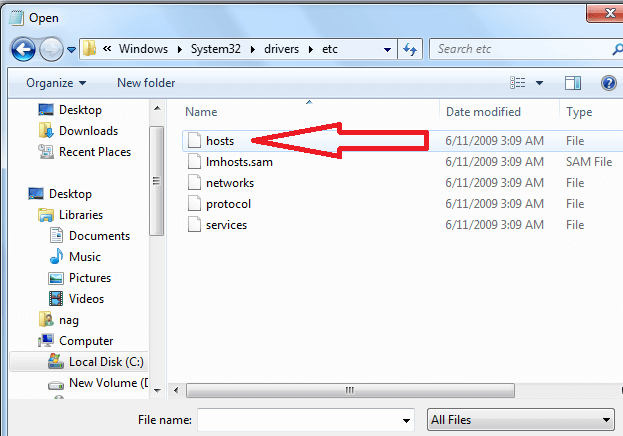This screenshot has height=436, width=623.
Task: Open the Organize menu
Action: 56,83
